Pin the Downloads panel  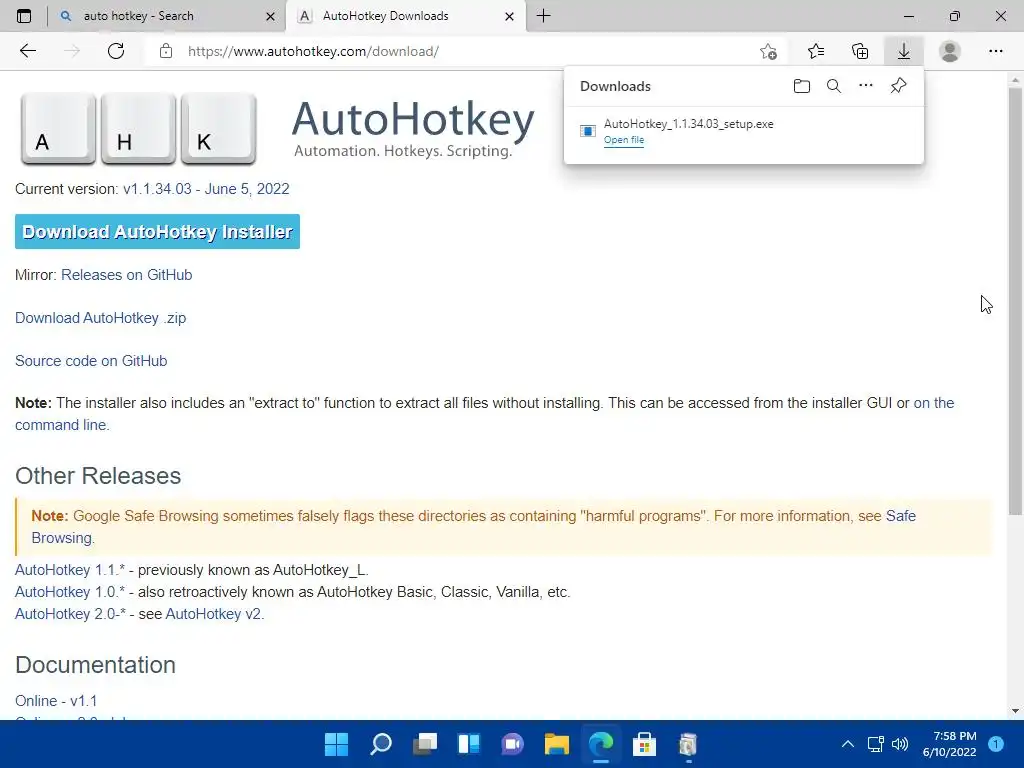(899, 86)
